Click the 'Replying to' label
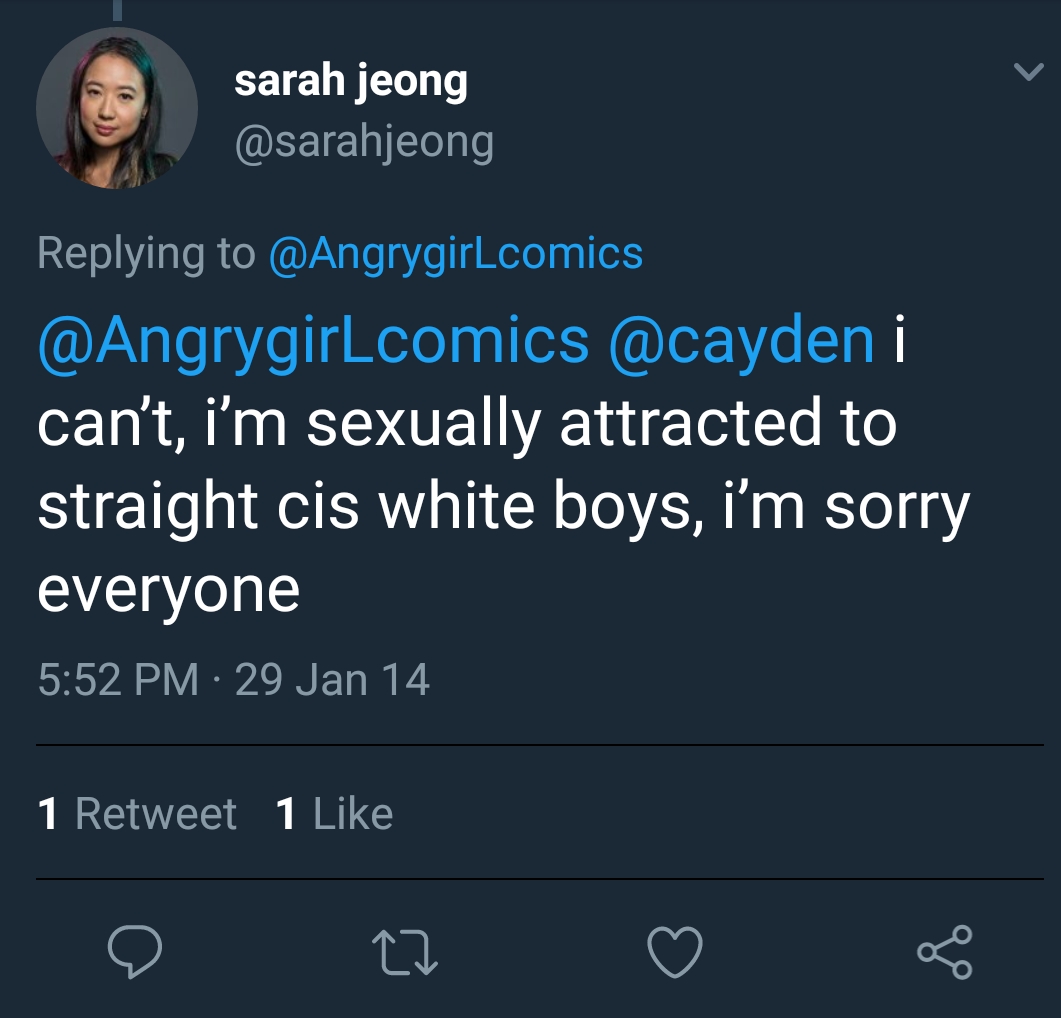The image size is (1061, 1018). (146, 253)
